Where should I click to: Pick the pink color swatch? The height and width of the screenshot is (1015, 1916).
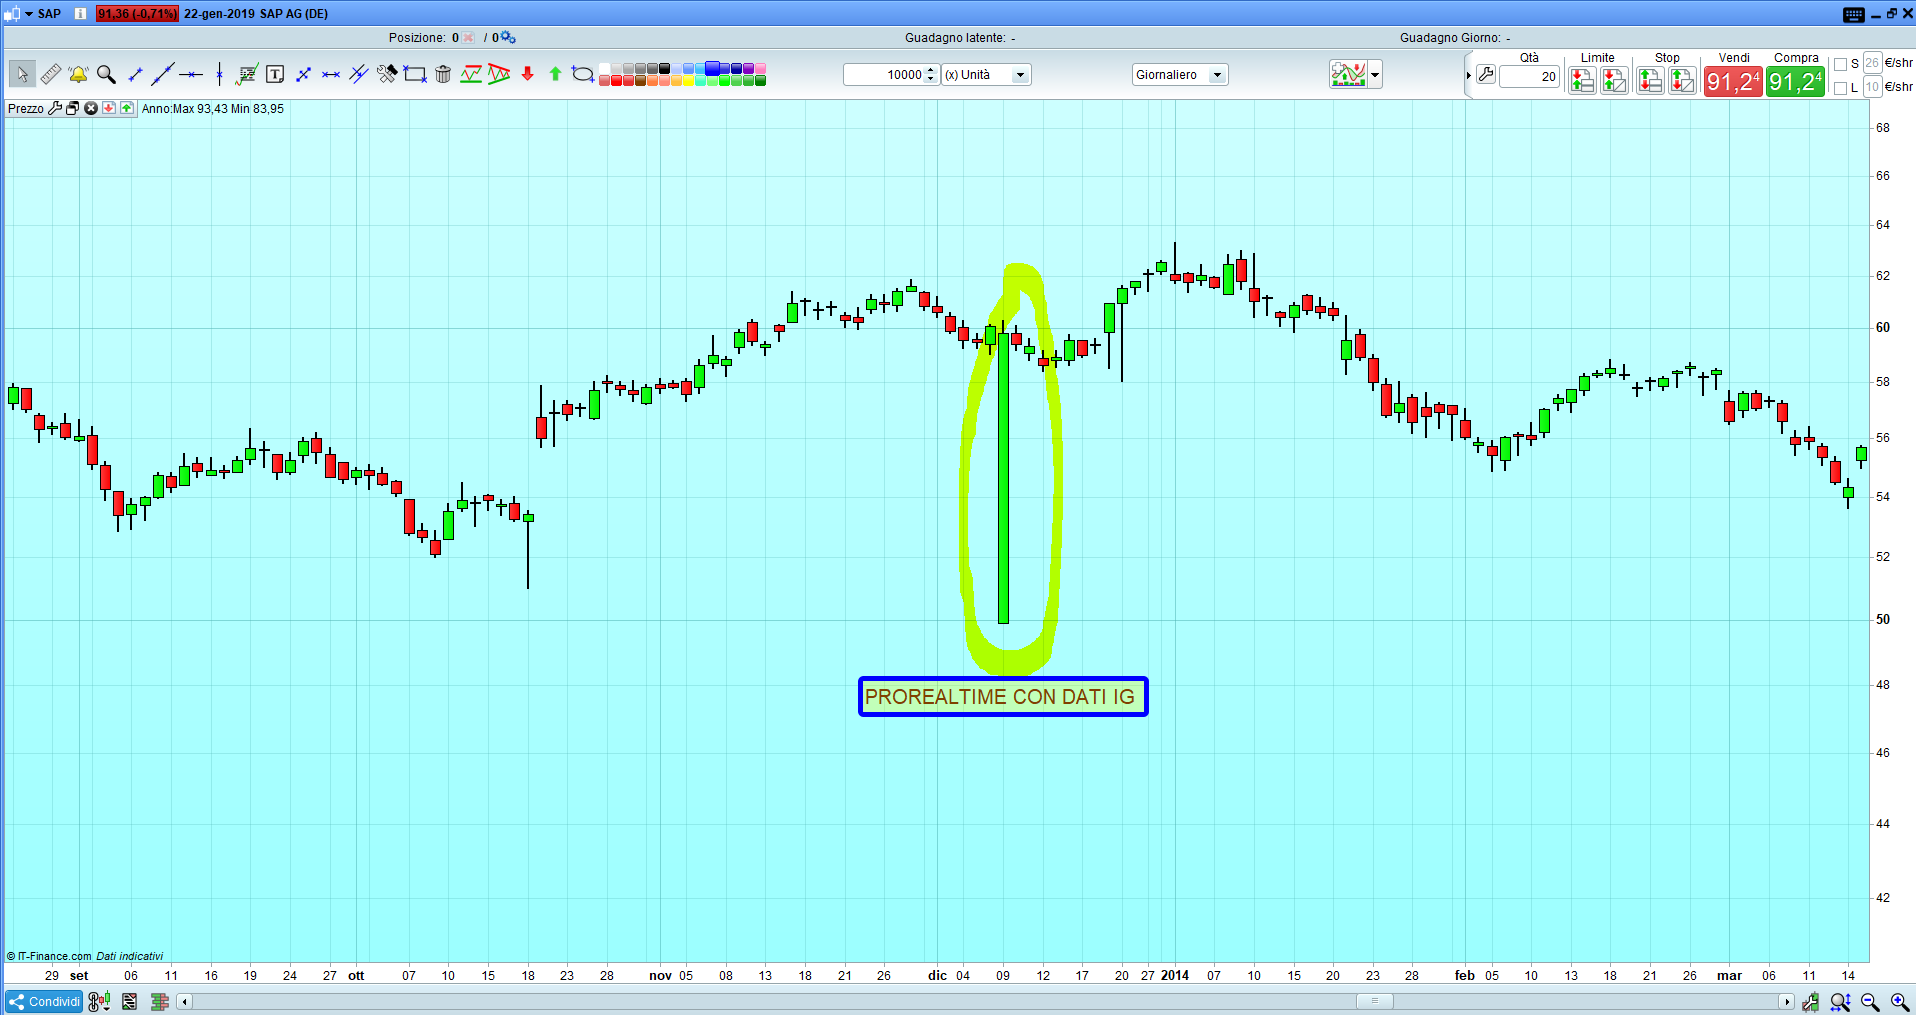pyautogui.click(x=760, y=69)
